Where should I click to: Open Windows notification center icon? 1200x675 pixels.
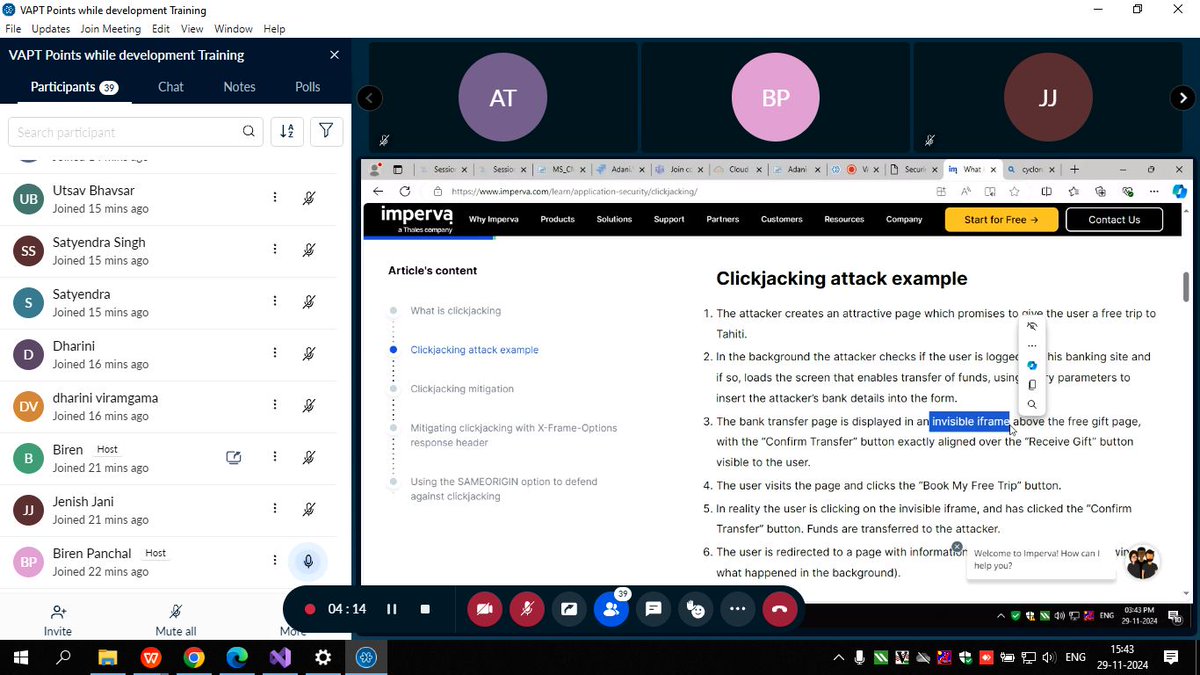click(1171, 657)
